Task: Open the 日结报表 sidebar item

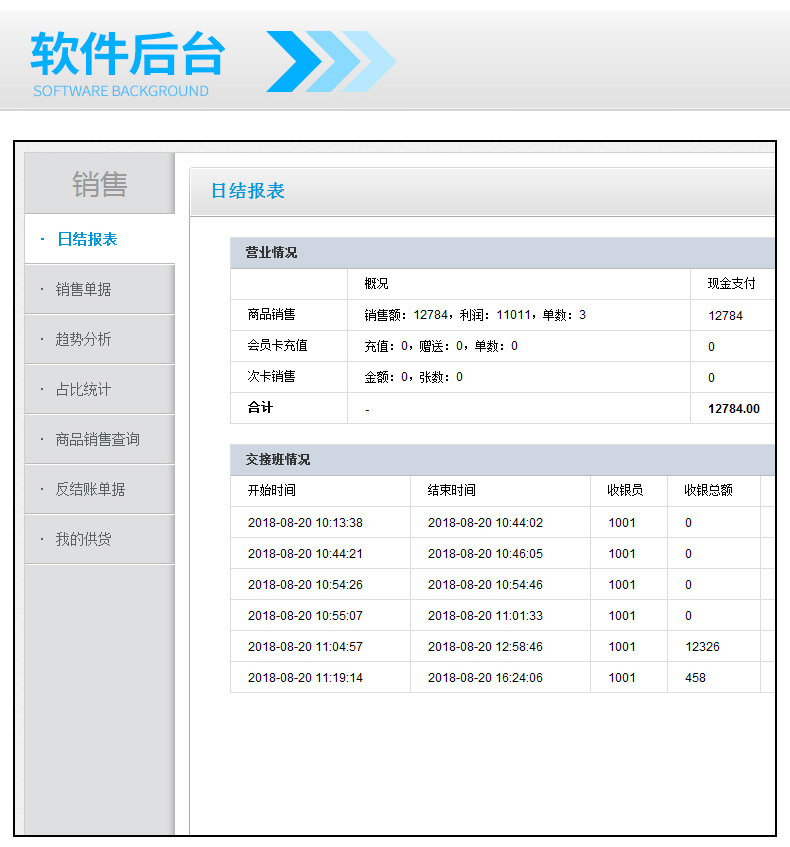Action: click(99, 239)
